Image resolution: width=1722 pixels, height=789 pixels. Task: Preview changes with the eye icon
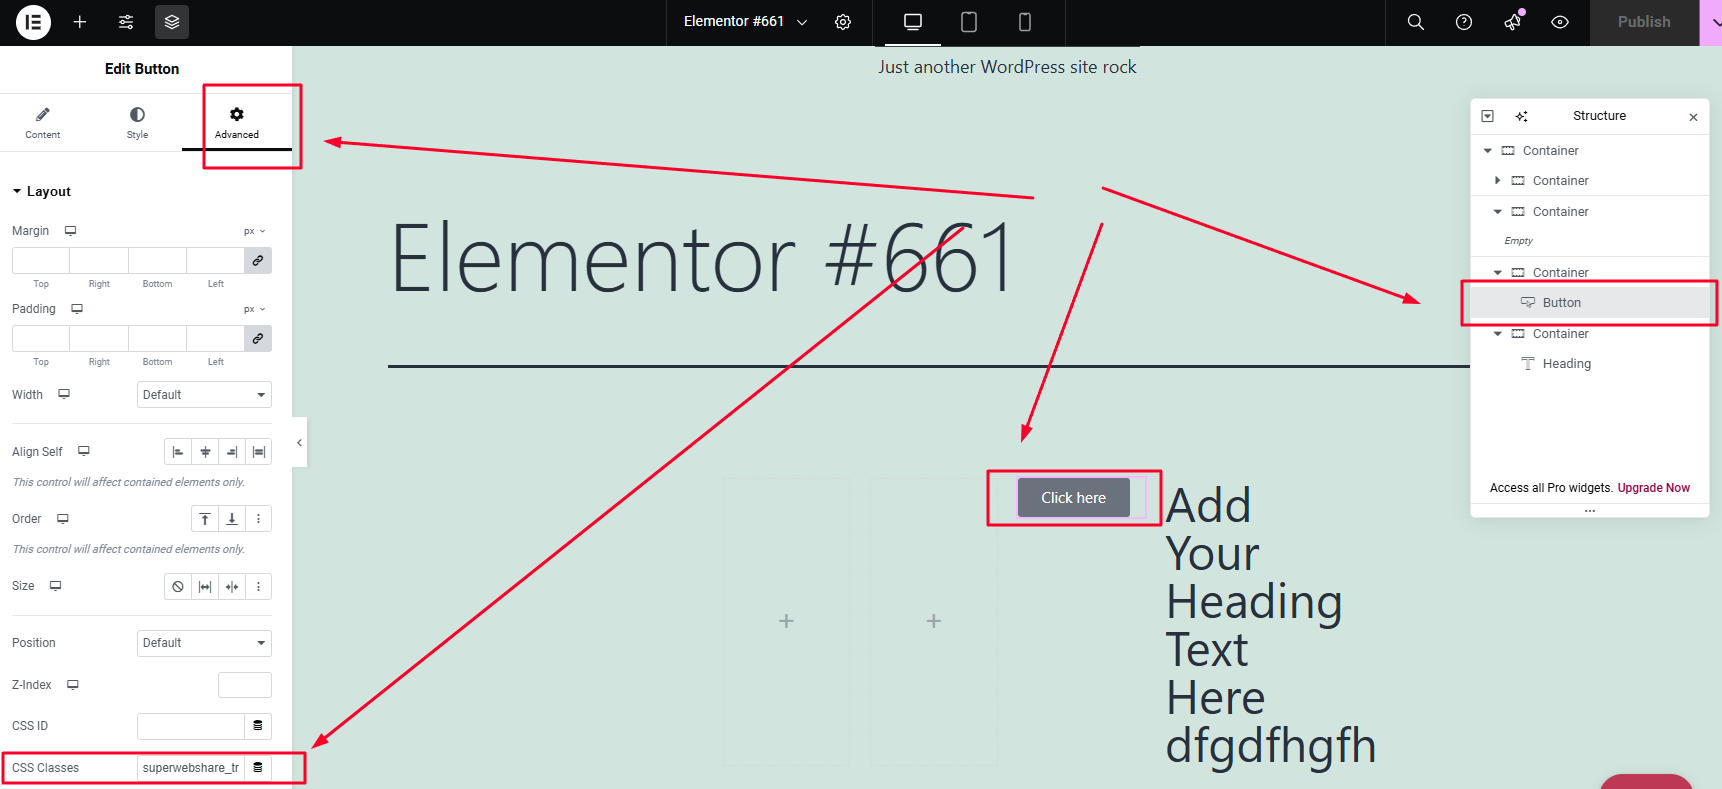point(1560,22)
